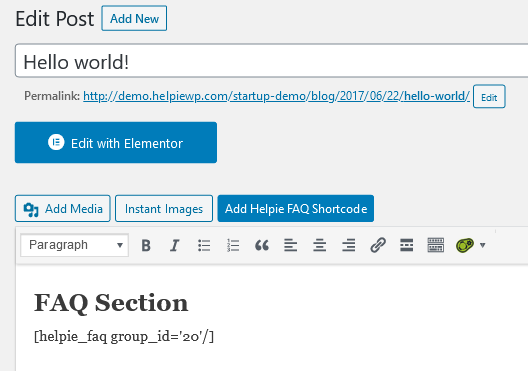
Task: Insert Read More tag
Action: pos(406,245)
